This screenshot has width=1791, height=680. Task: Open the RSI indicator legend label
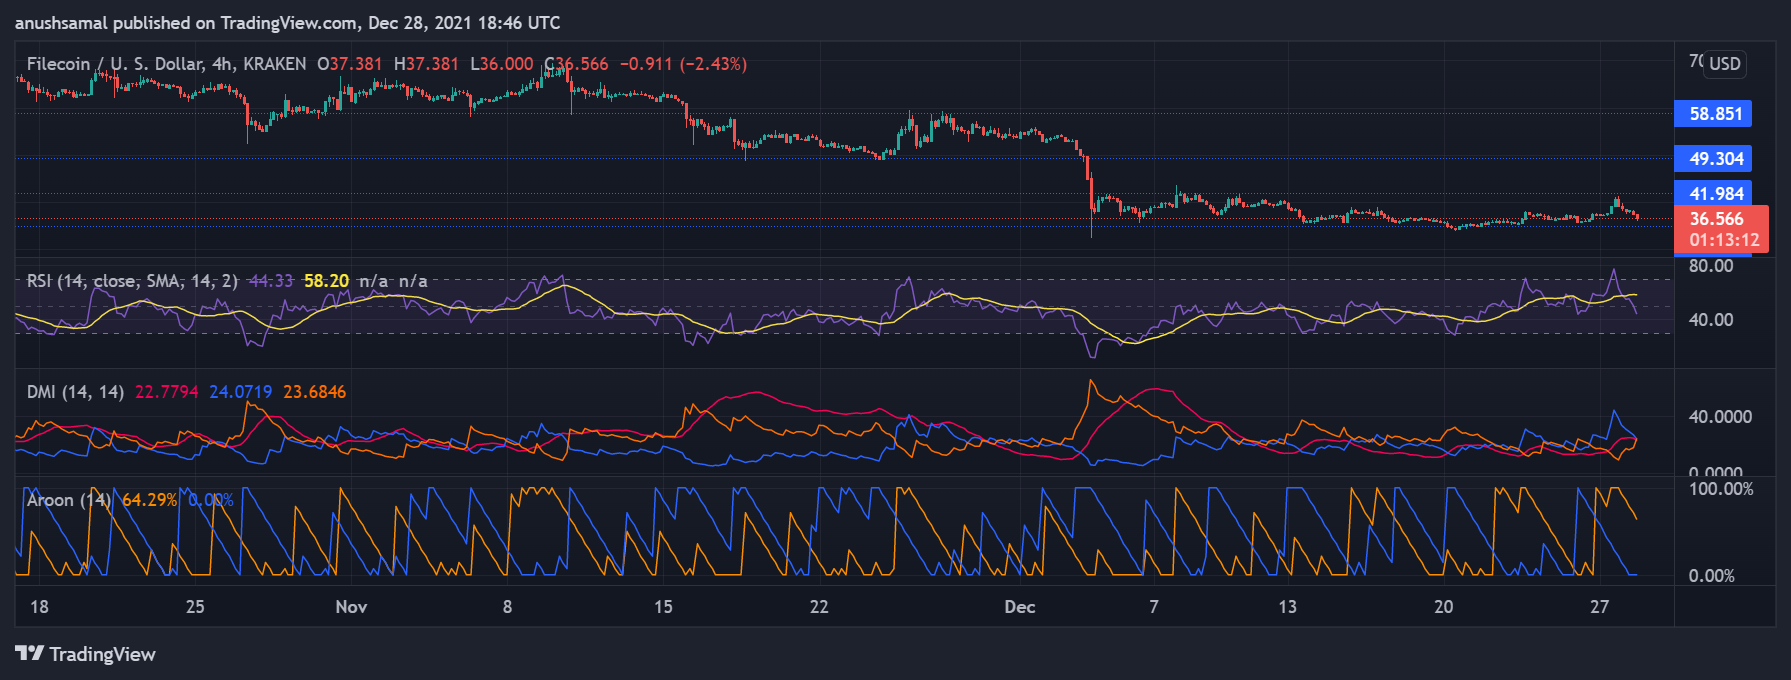(x=132, y=281)
